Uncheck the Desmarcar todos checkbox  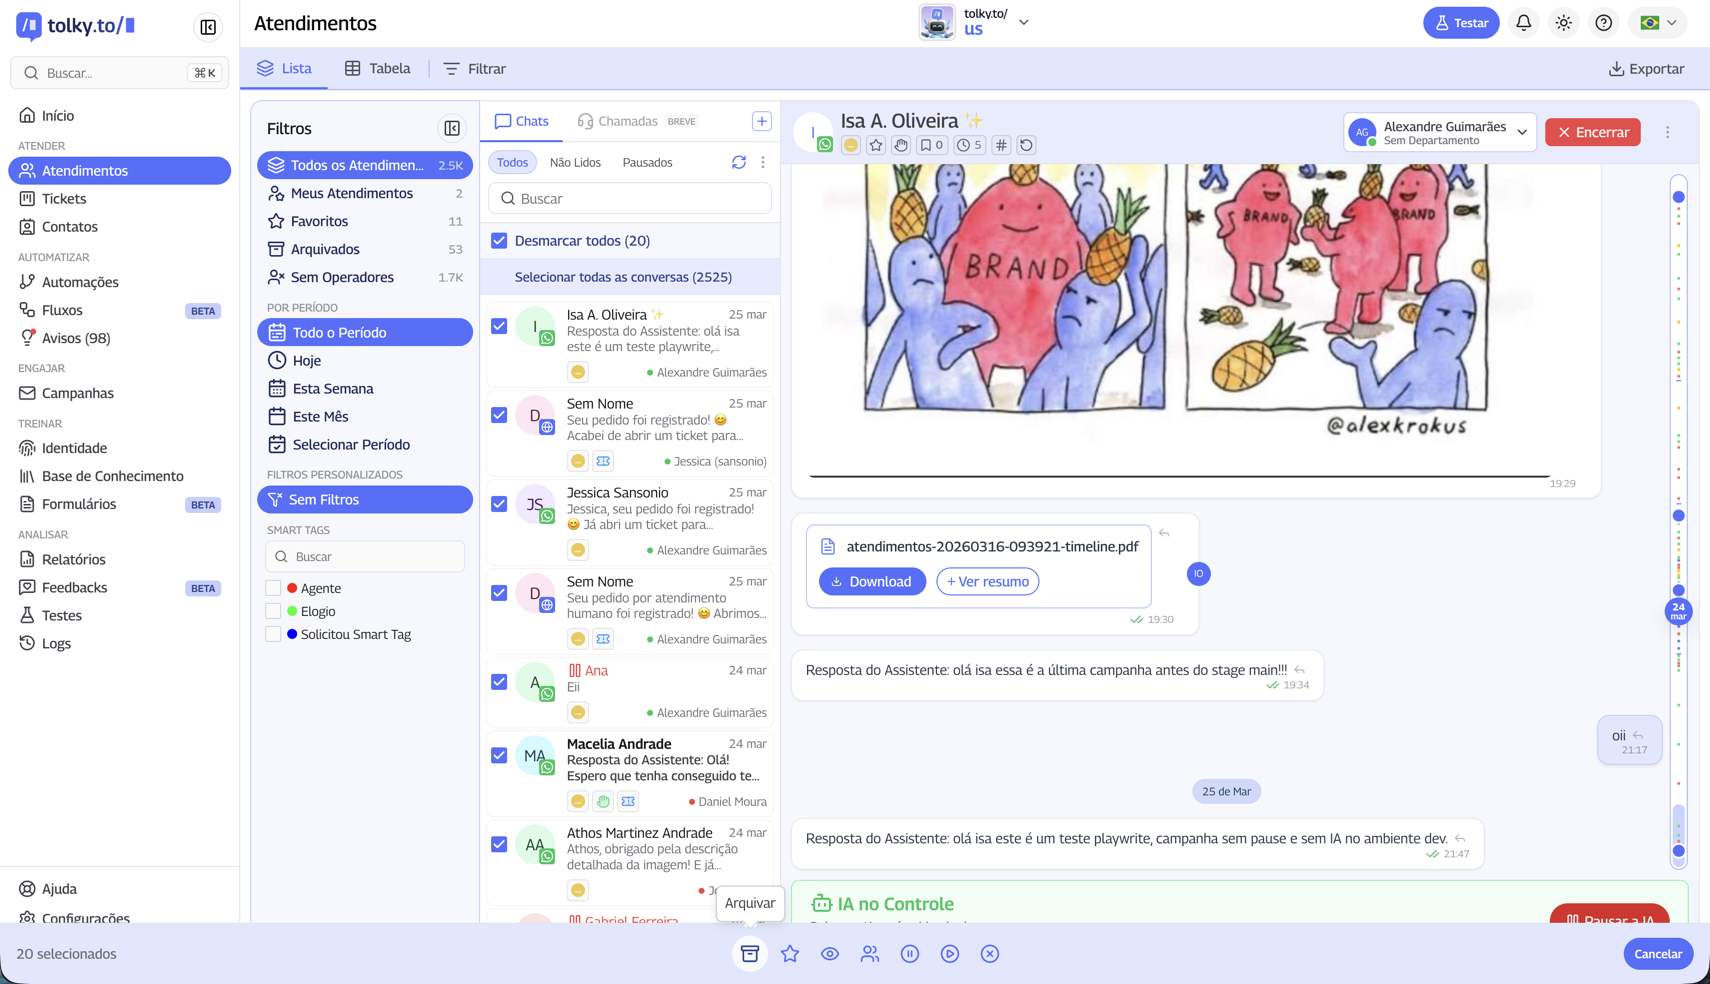[x=499, y=241]
